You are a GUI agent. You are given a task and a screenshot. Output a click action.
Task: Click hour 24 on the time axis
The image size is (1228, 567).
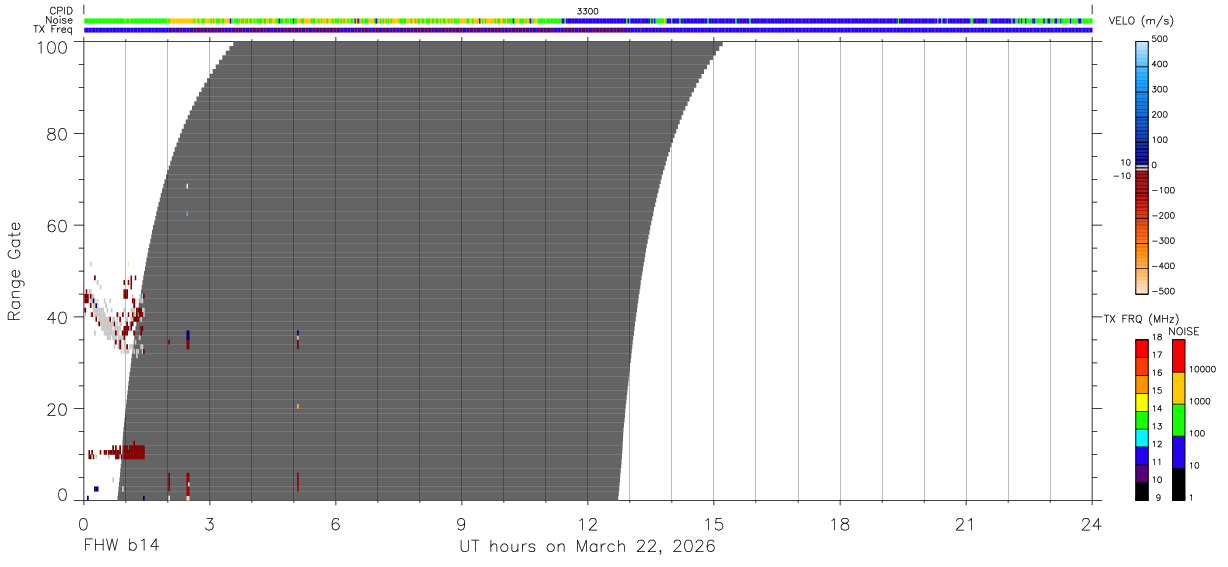(x=1091, y=523)
